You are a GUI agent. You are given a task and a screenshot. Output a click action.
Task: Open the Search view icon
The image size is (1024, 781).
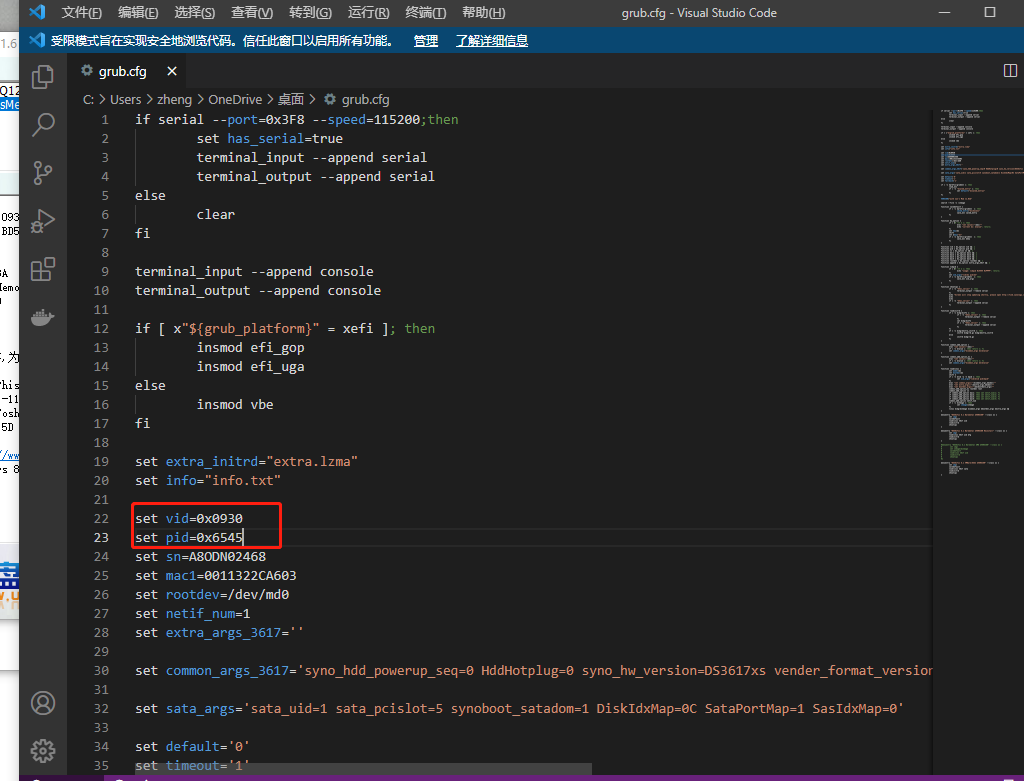click(x=43, y=125)
